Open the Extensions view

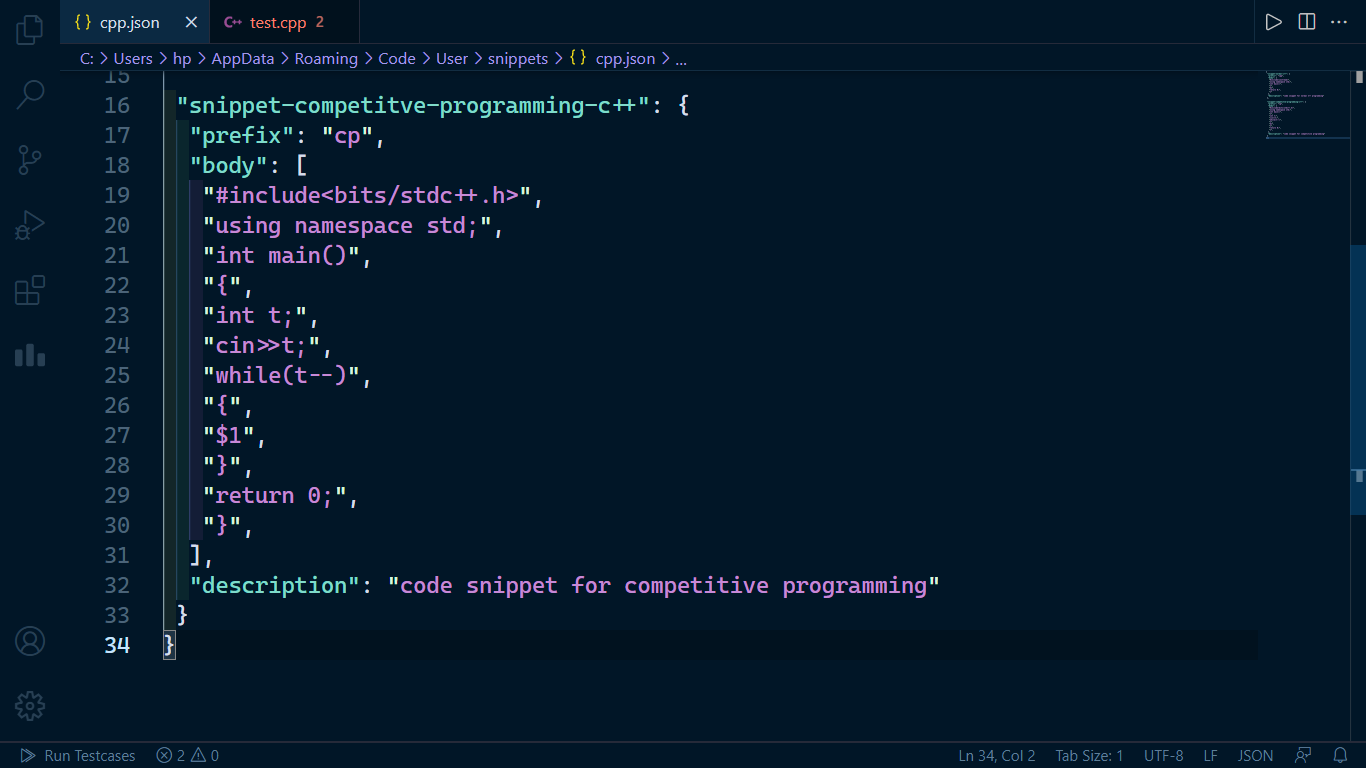point(30,290)
